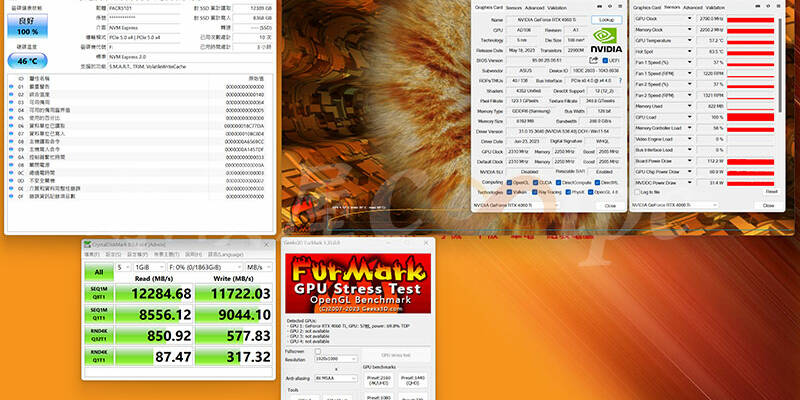This screenshot has height=400, width=800.
Task: Open the MB/s unit dropdown in CrystalDiskMark
Action: click(x=259, y=267)
